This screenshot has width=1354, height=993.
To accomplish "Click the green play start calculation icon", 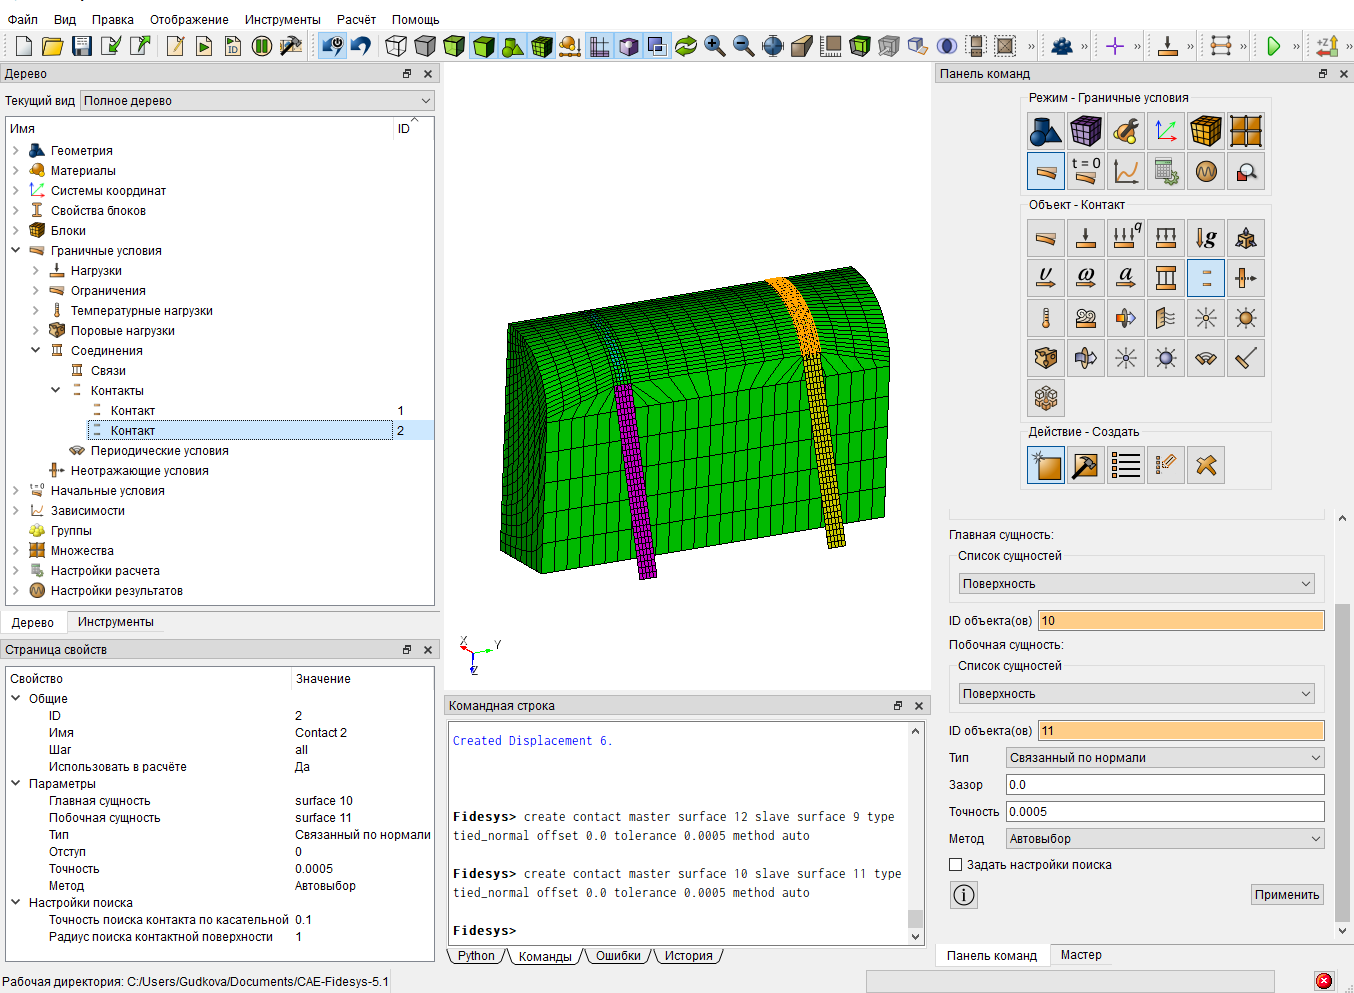I will pos(1273,46).
